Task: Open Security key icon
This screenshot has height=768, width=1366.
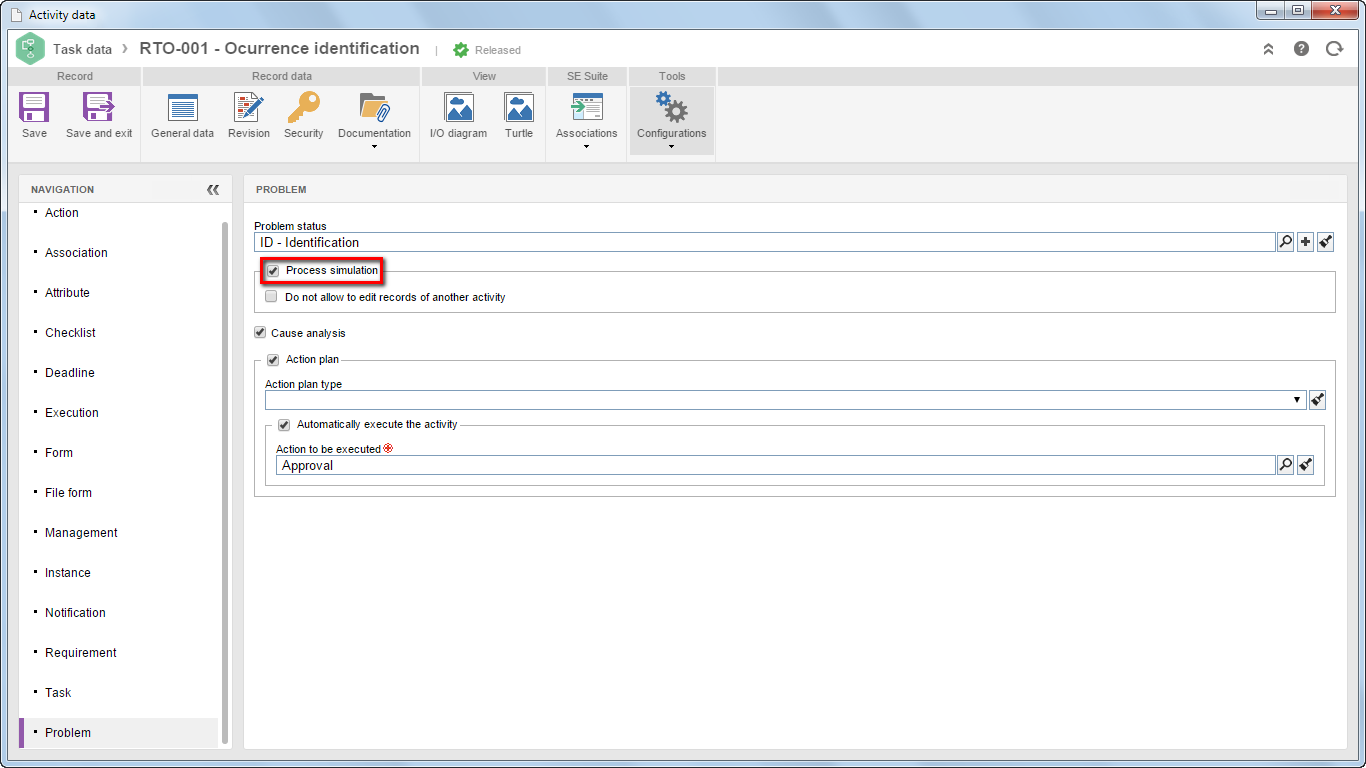Action: click(x=303, y=108)
